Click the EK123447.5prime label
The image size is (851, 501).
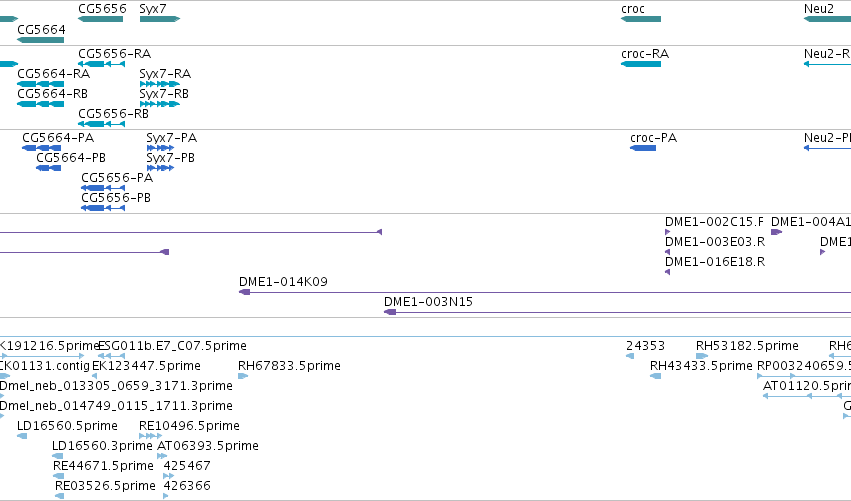[146, 366]
